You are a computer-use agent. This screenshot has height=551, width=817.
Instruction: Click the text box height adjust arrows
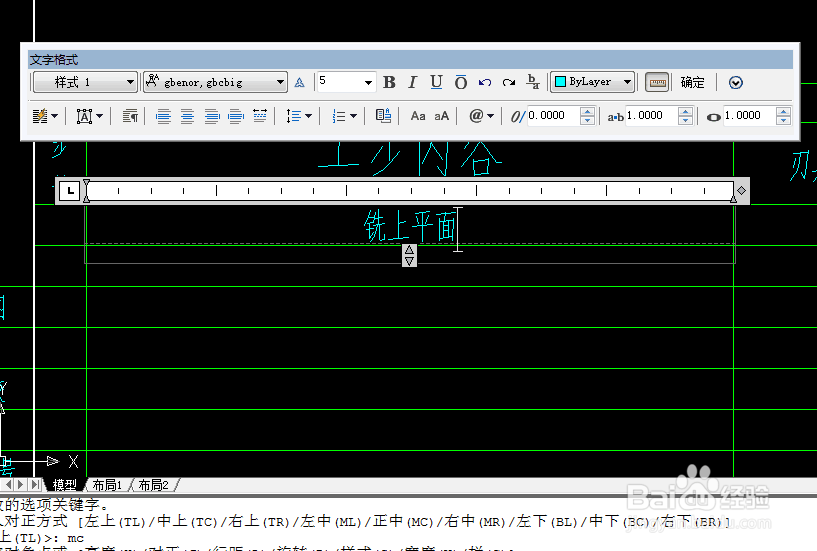[x=410, y=255]
